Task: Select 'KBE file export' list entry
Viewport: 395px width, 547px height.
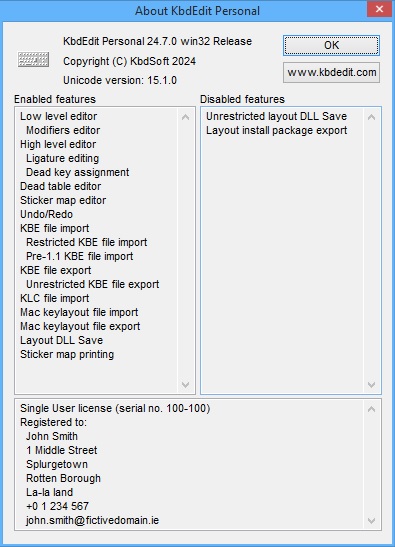Action: (x=55, y=270)
